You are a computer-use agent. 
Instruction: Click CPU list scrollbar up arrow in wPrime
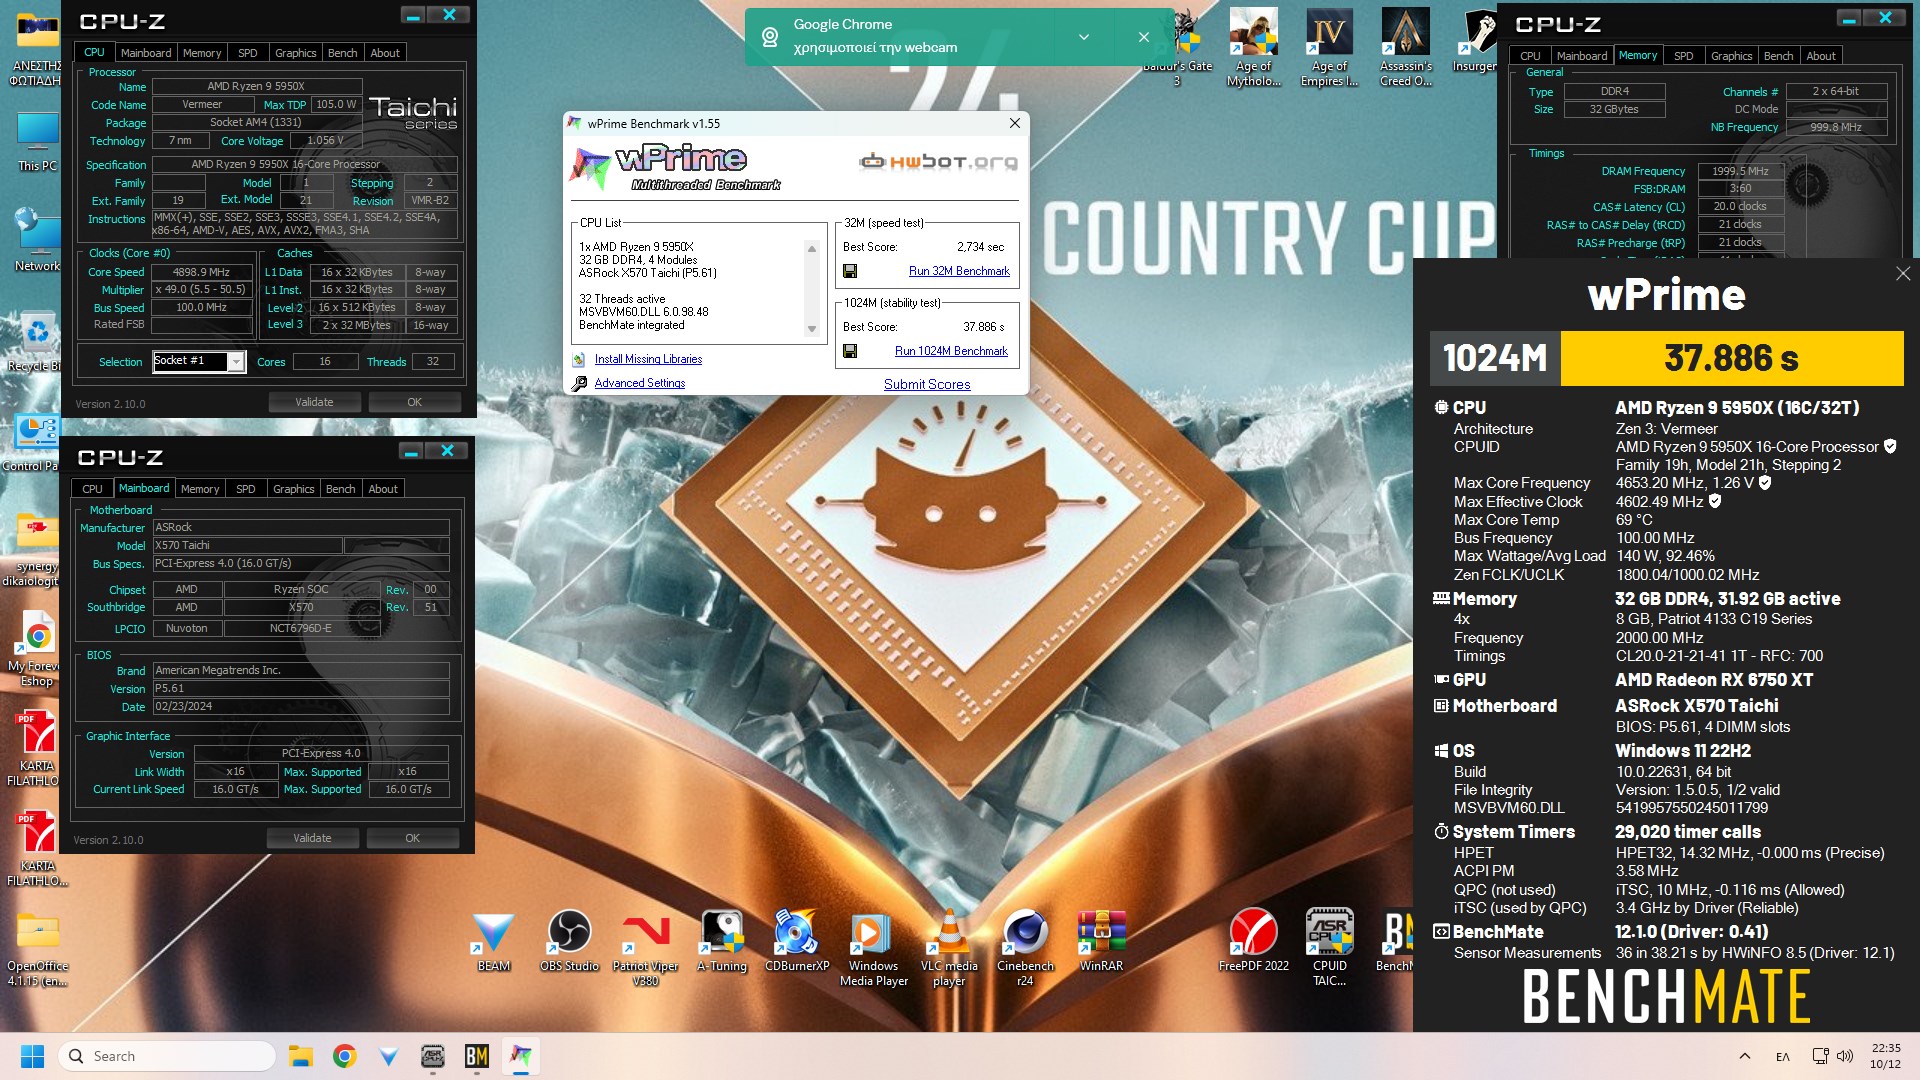812,248
